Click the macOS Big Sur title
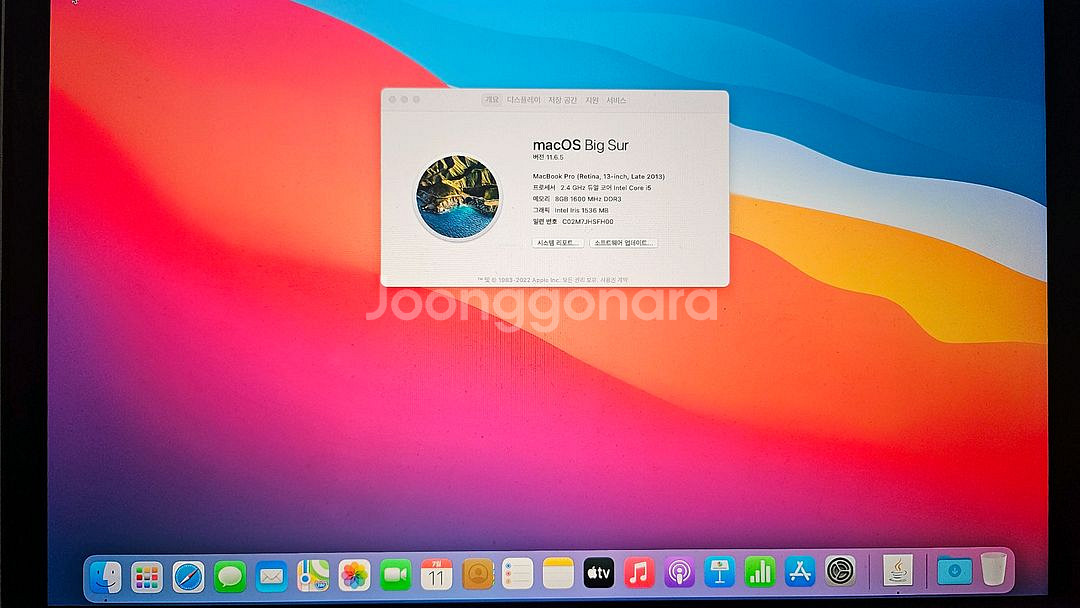Screen dimensions: 1080x608 tap(581, 145)
